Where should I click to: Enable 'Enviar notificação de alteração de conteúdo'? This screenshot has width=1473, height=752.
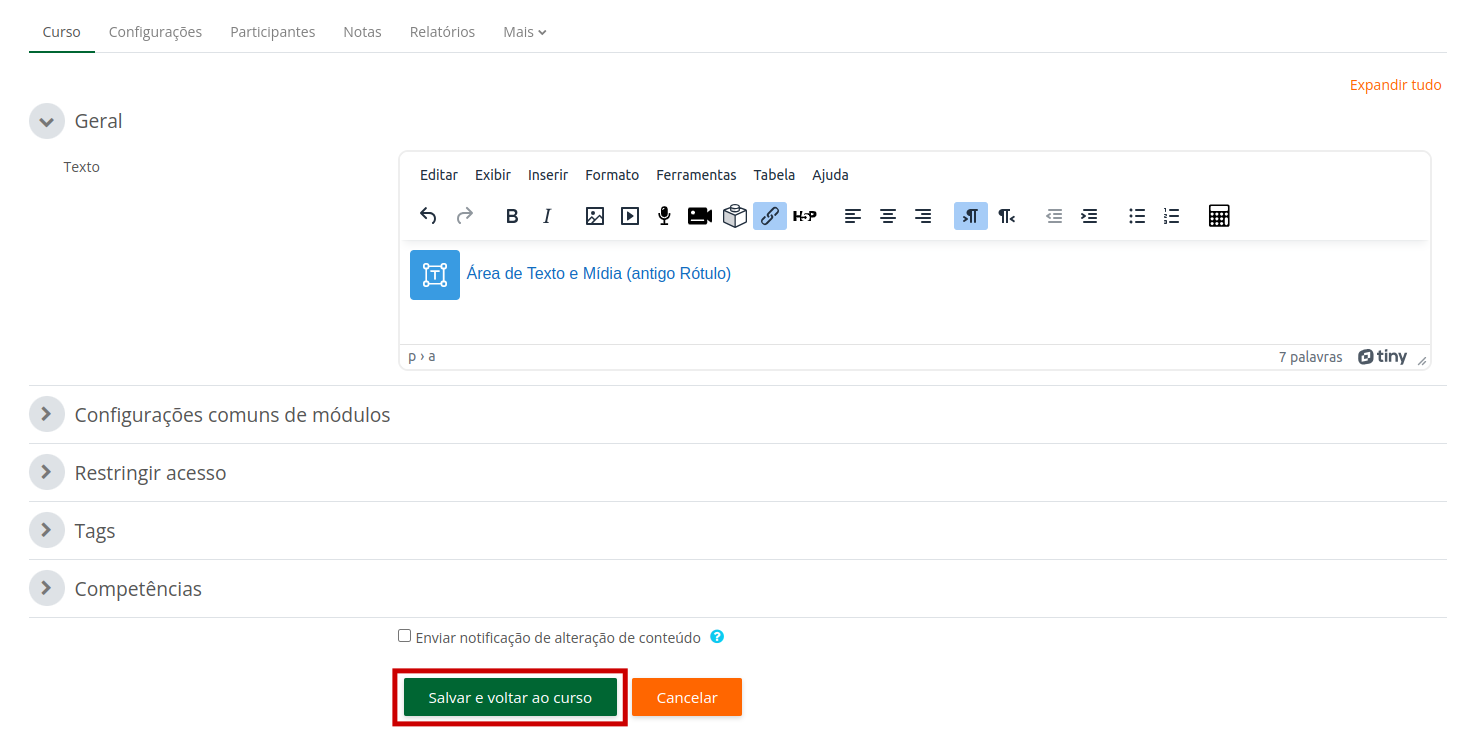(404, 635)
